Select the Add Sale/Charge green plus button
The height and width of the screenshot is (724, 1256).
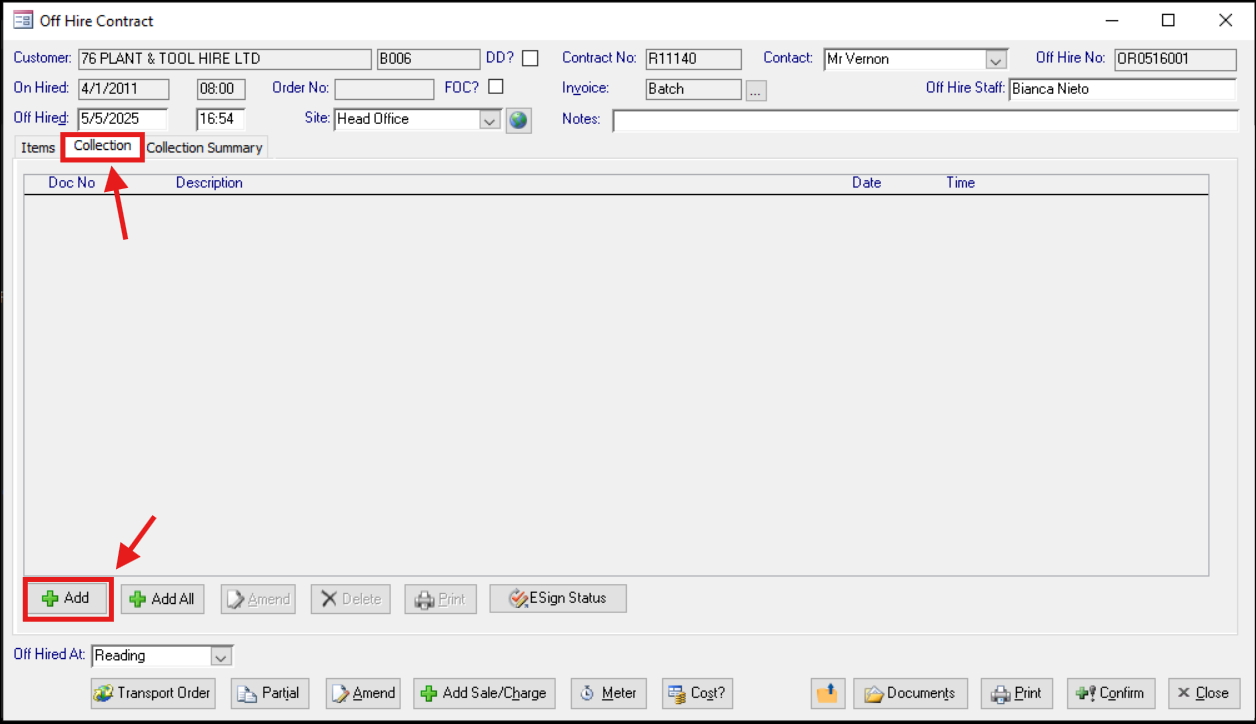(x=484, y=693)
